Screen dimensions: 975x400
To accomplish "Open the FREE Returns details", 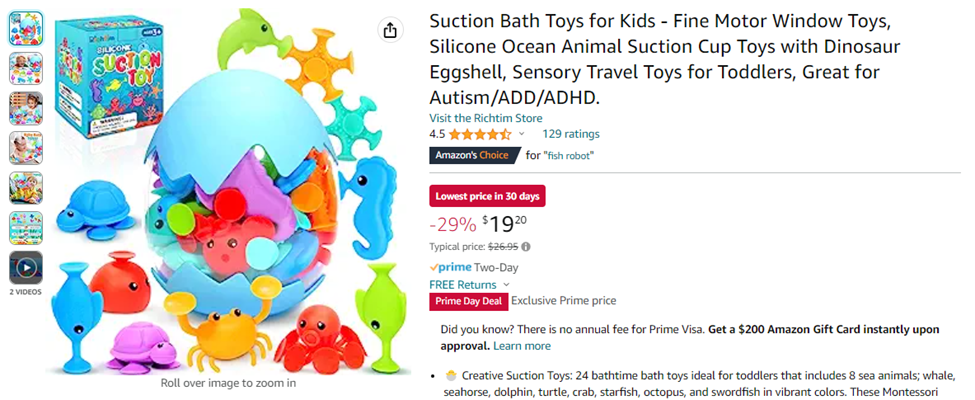I will 463,285.
